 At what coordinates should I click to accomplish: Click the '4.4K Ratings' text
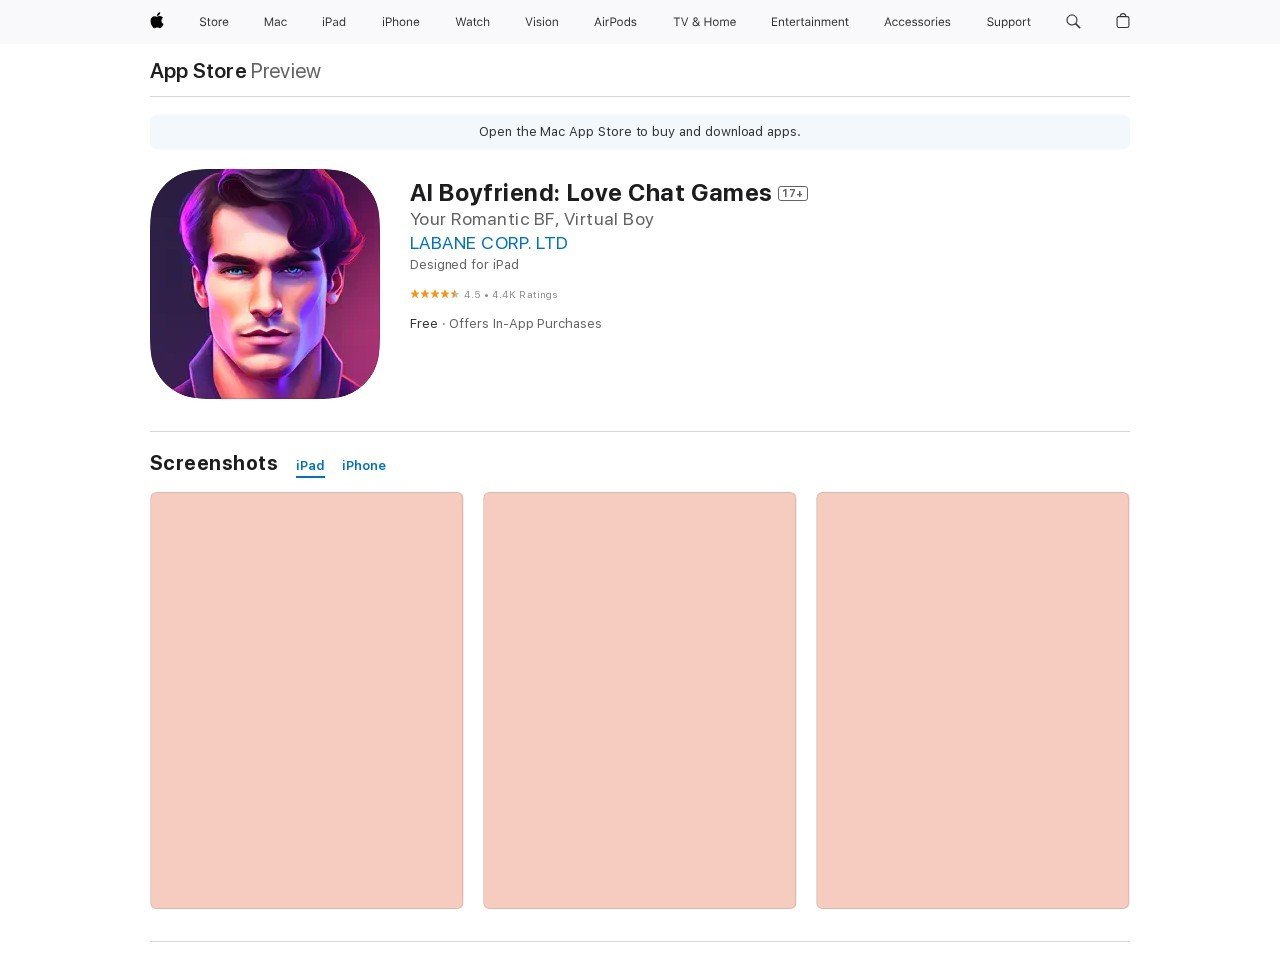(x=525, y=295)
